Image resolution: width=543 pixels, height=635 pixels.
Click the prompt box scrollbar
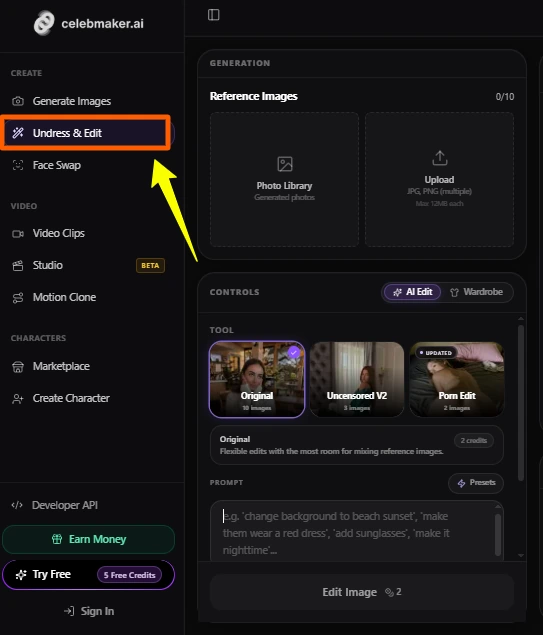coord(498,535)
